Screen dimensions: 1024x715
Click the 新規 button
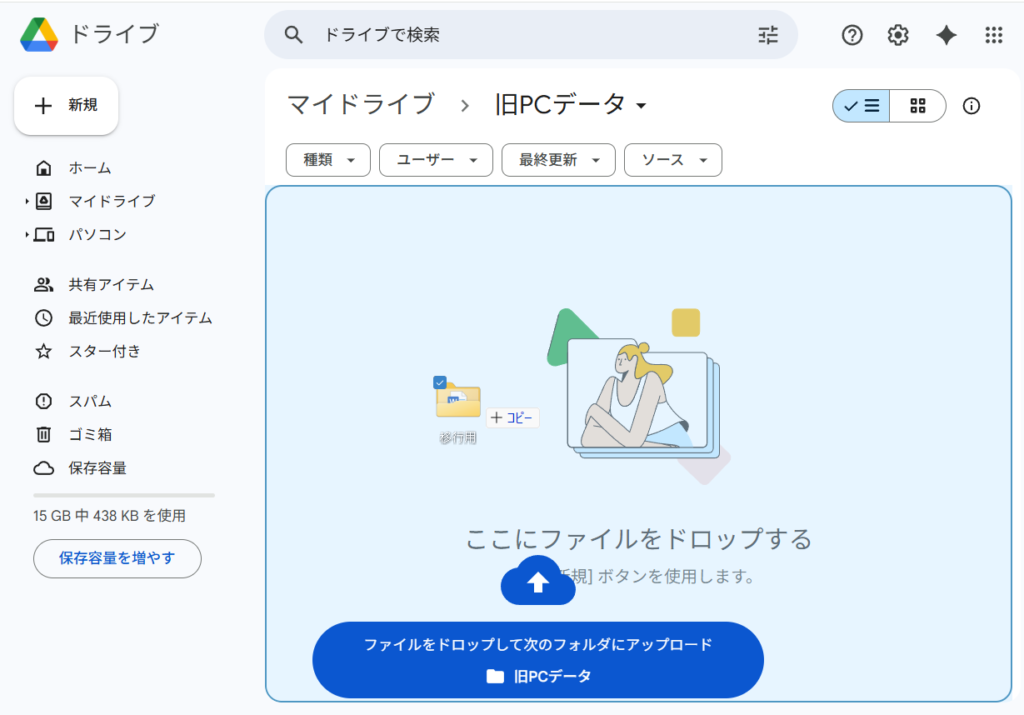tap(66, 106)
